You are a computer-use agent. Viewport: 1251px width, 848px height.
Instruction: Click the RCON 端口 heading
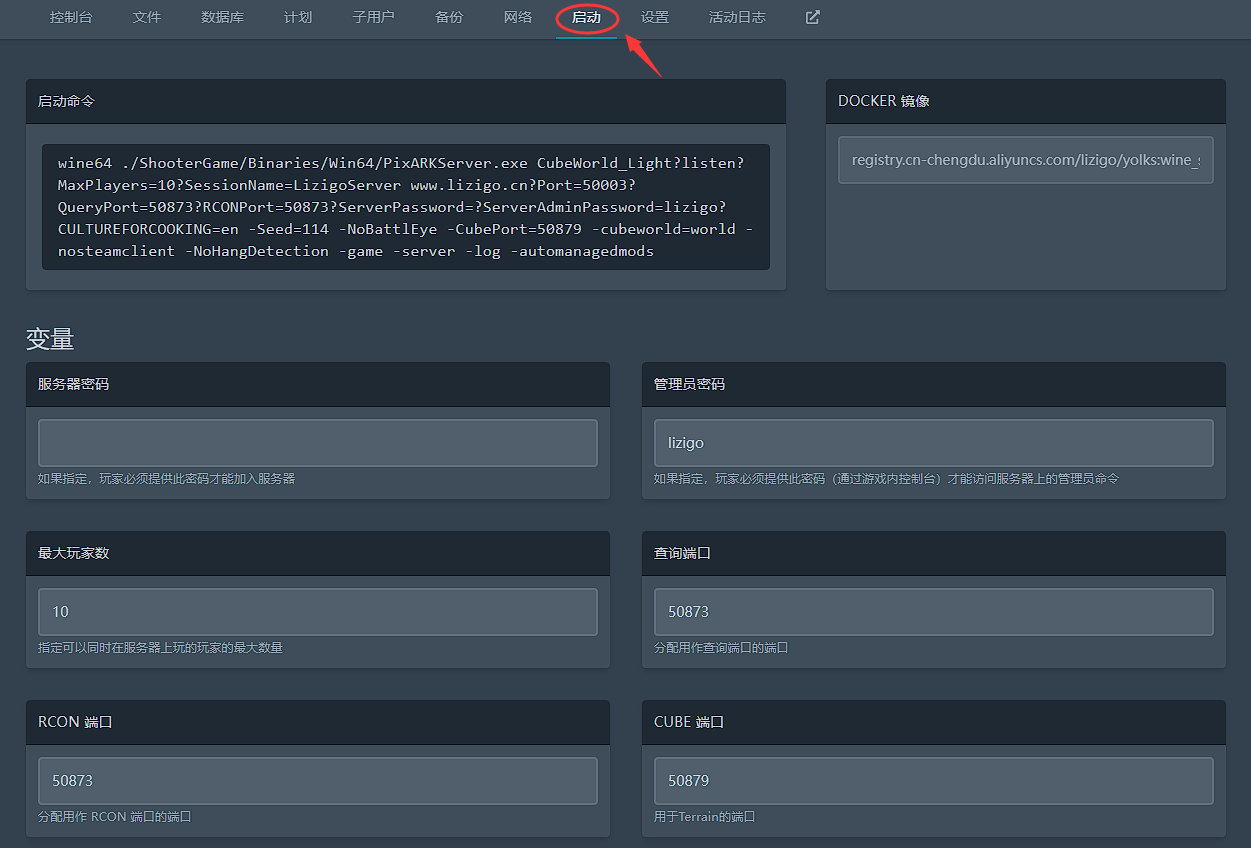click(76, 722)
